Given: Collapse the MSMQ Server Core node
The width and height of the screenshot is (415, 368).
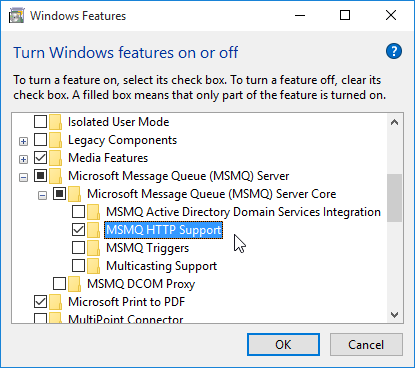Looking at the screenshot, I should [42, 195].
